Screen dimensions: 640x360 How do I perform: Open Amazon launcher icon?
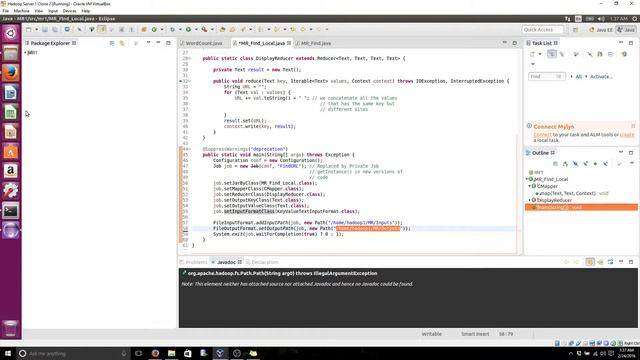click(11, 171)
